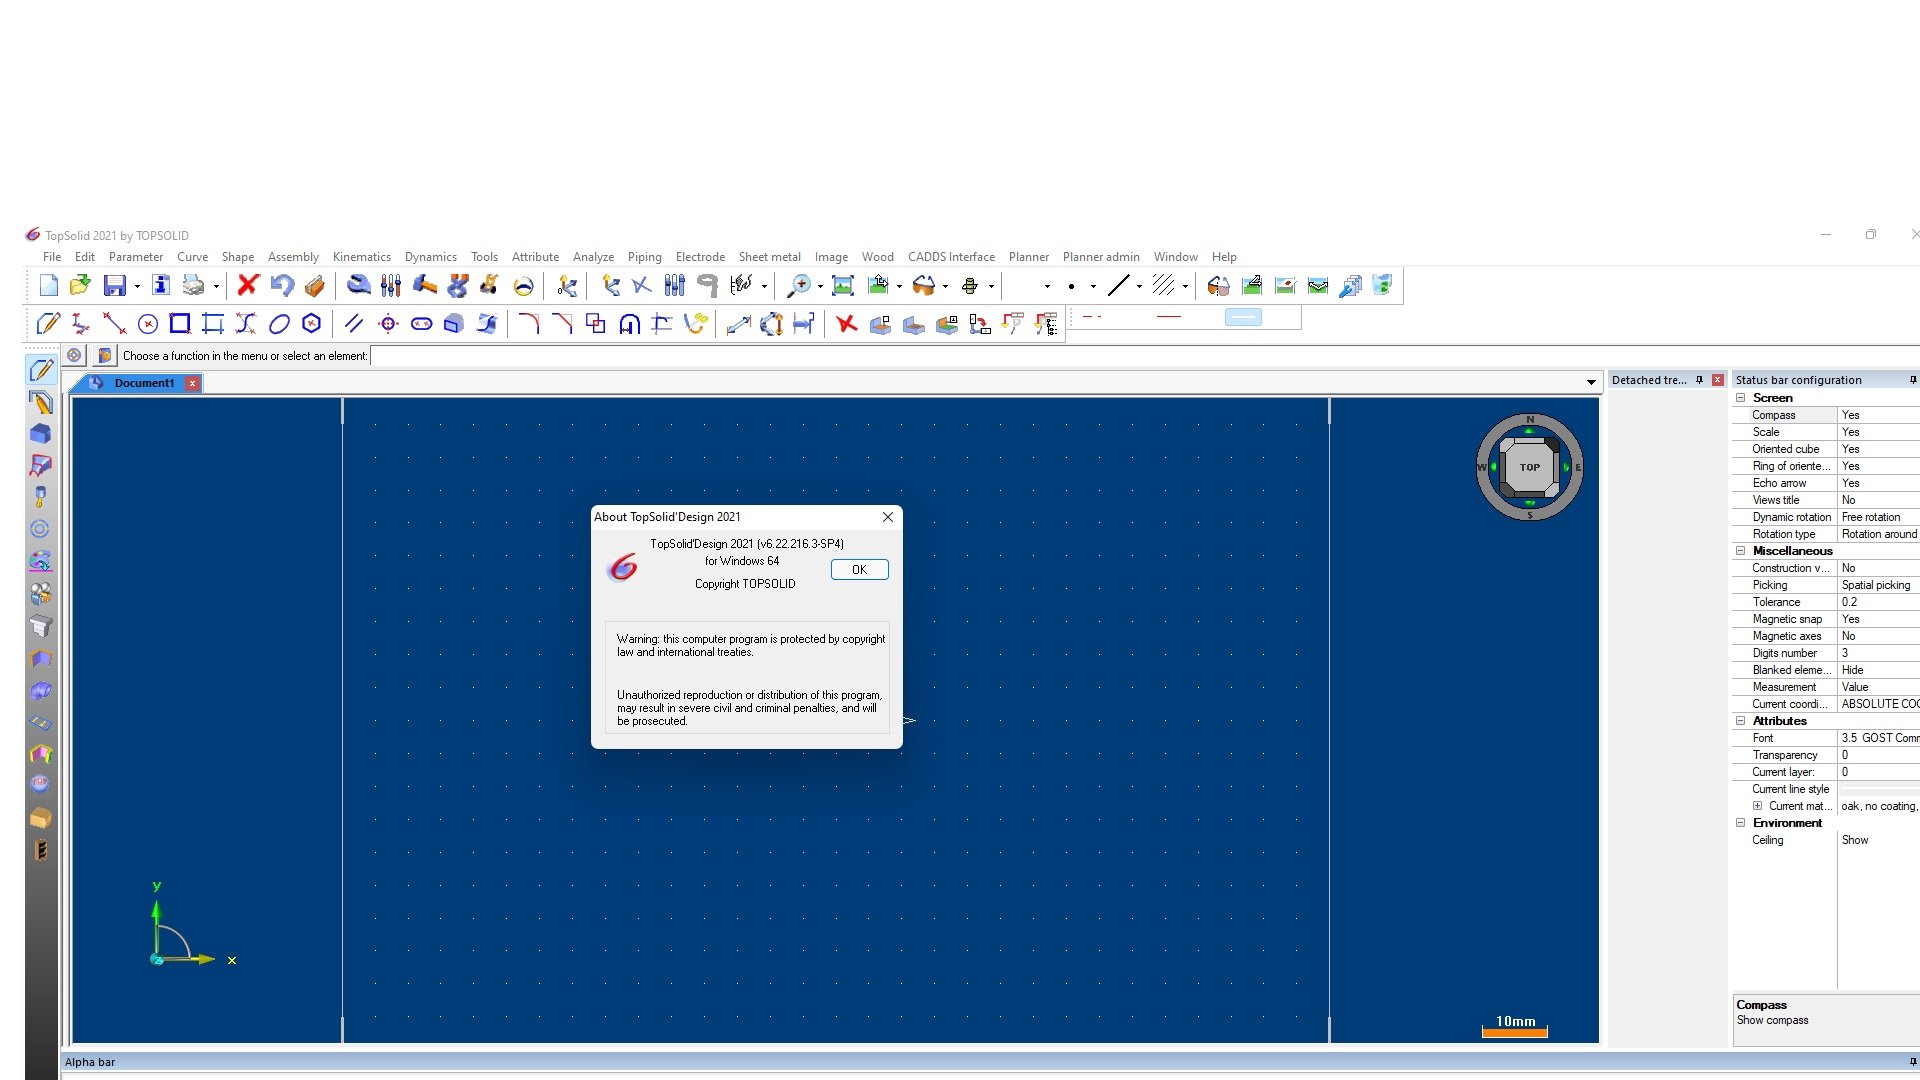Click the TOP face of orientation cube
This screenshot has height=1080, width=1920.
pyautogui.click(x=1529, y=467)
